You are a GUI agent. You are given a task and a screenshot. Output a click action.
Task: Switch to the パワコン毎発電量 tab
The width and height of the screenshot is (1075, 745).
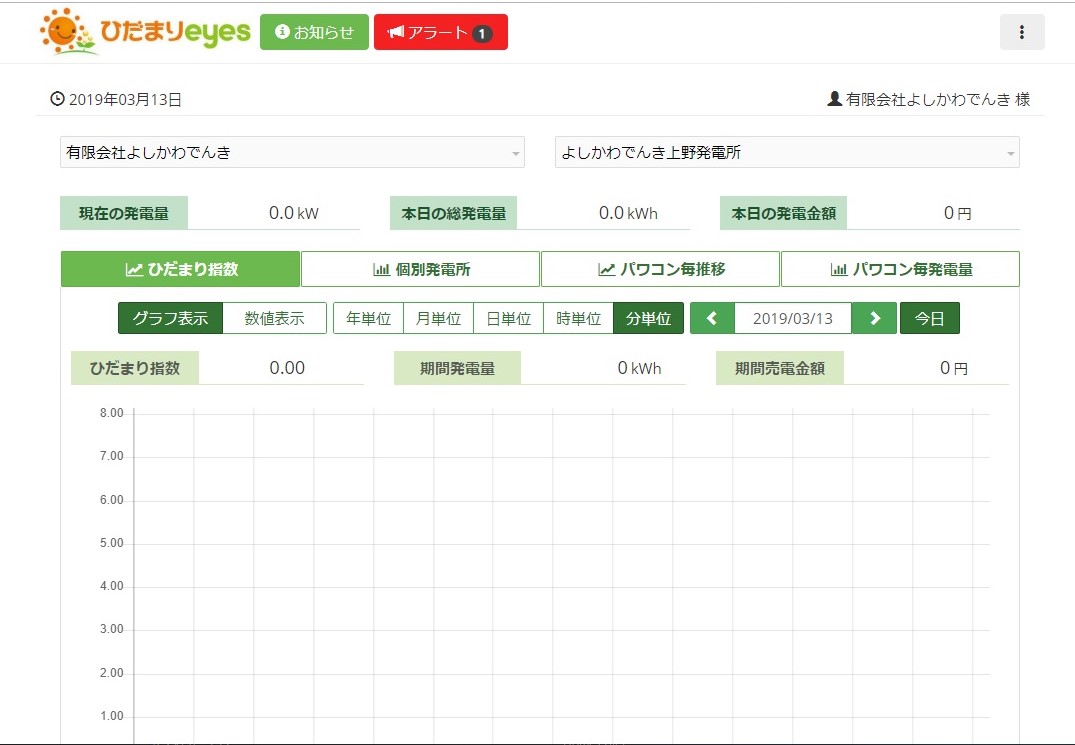tap(900, 269)
